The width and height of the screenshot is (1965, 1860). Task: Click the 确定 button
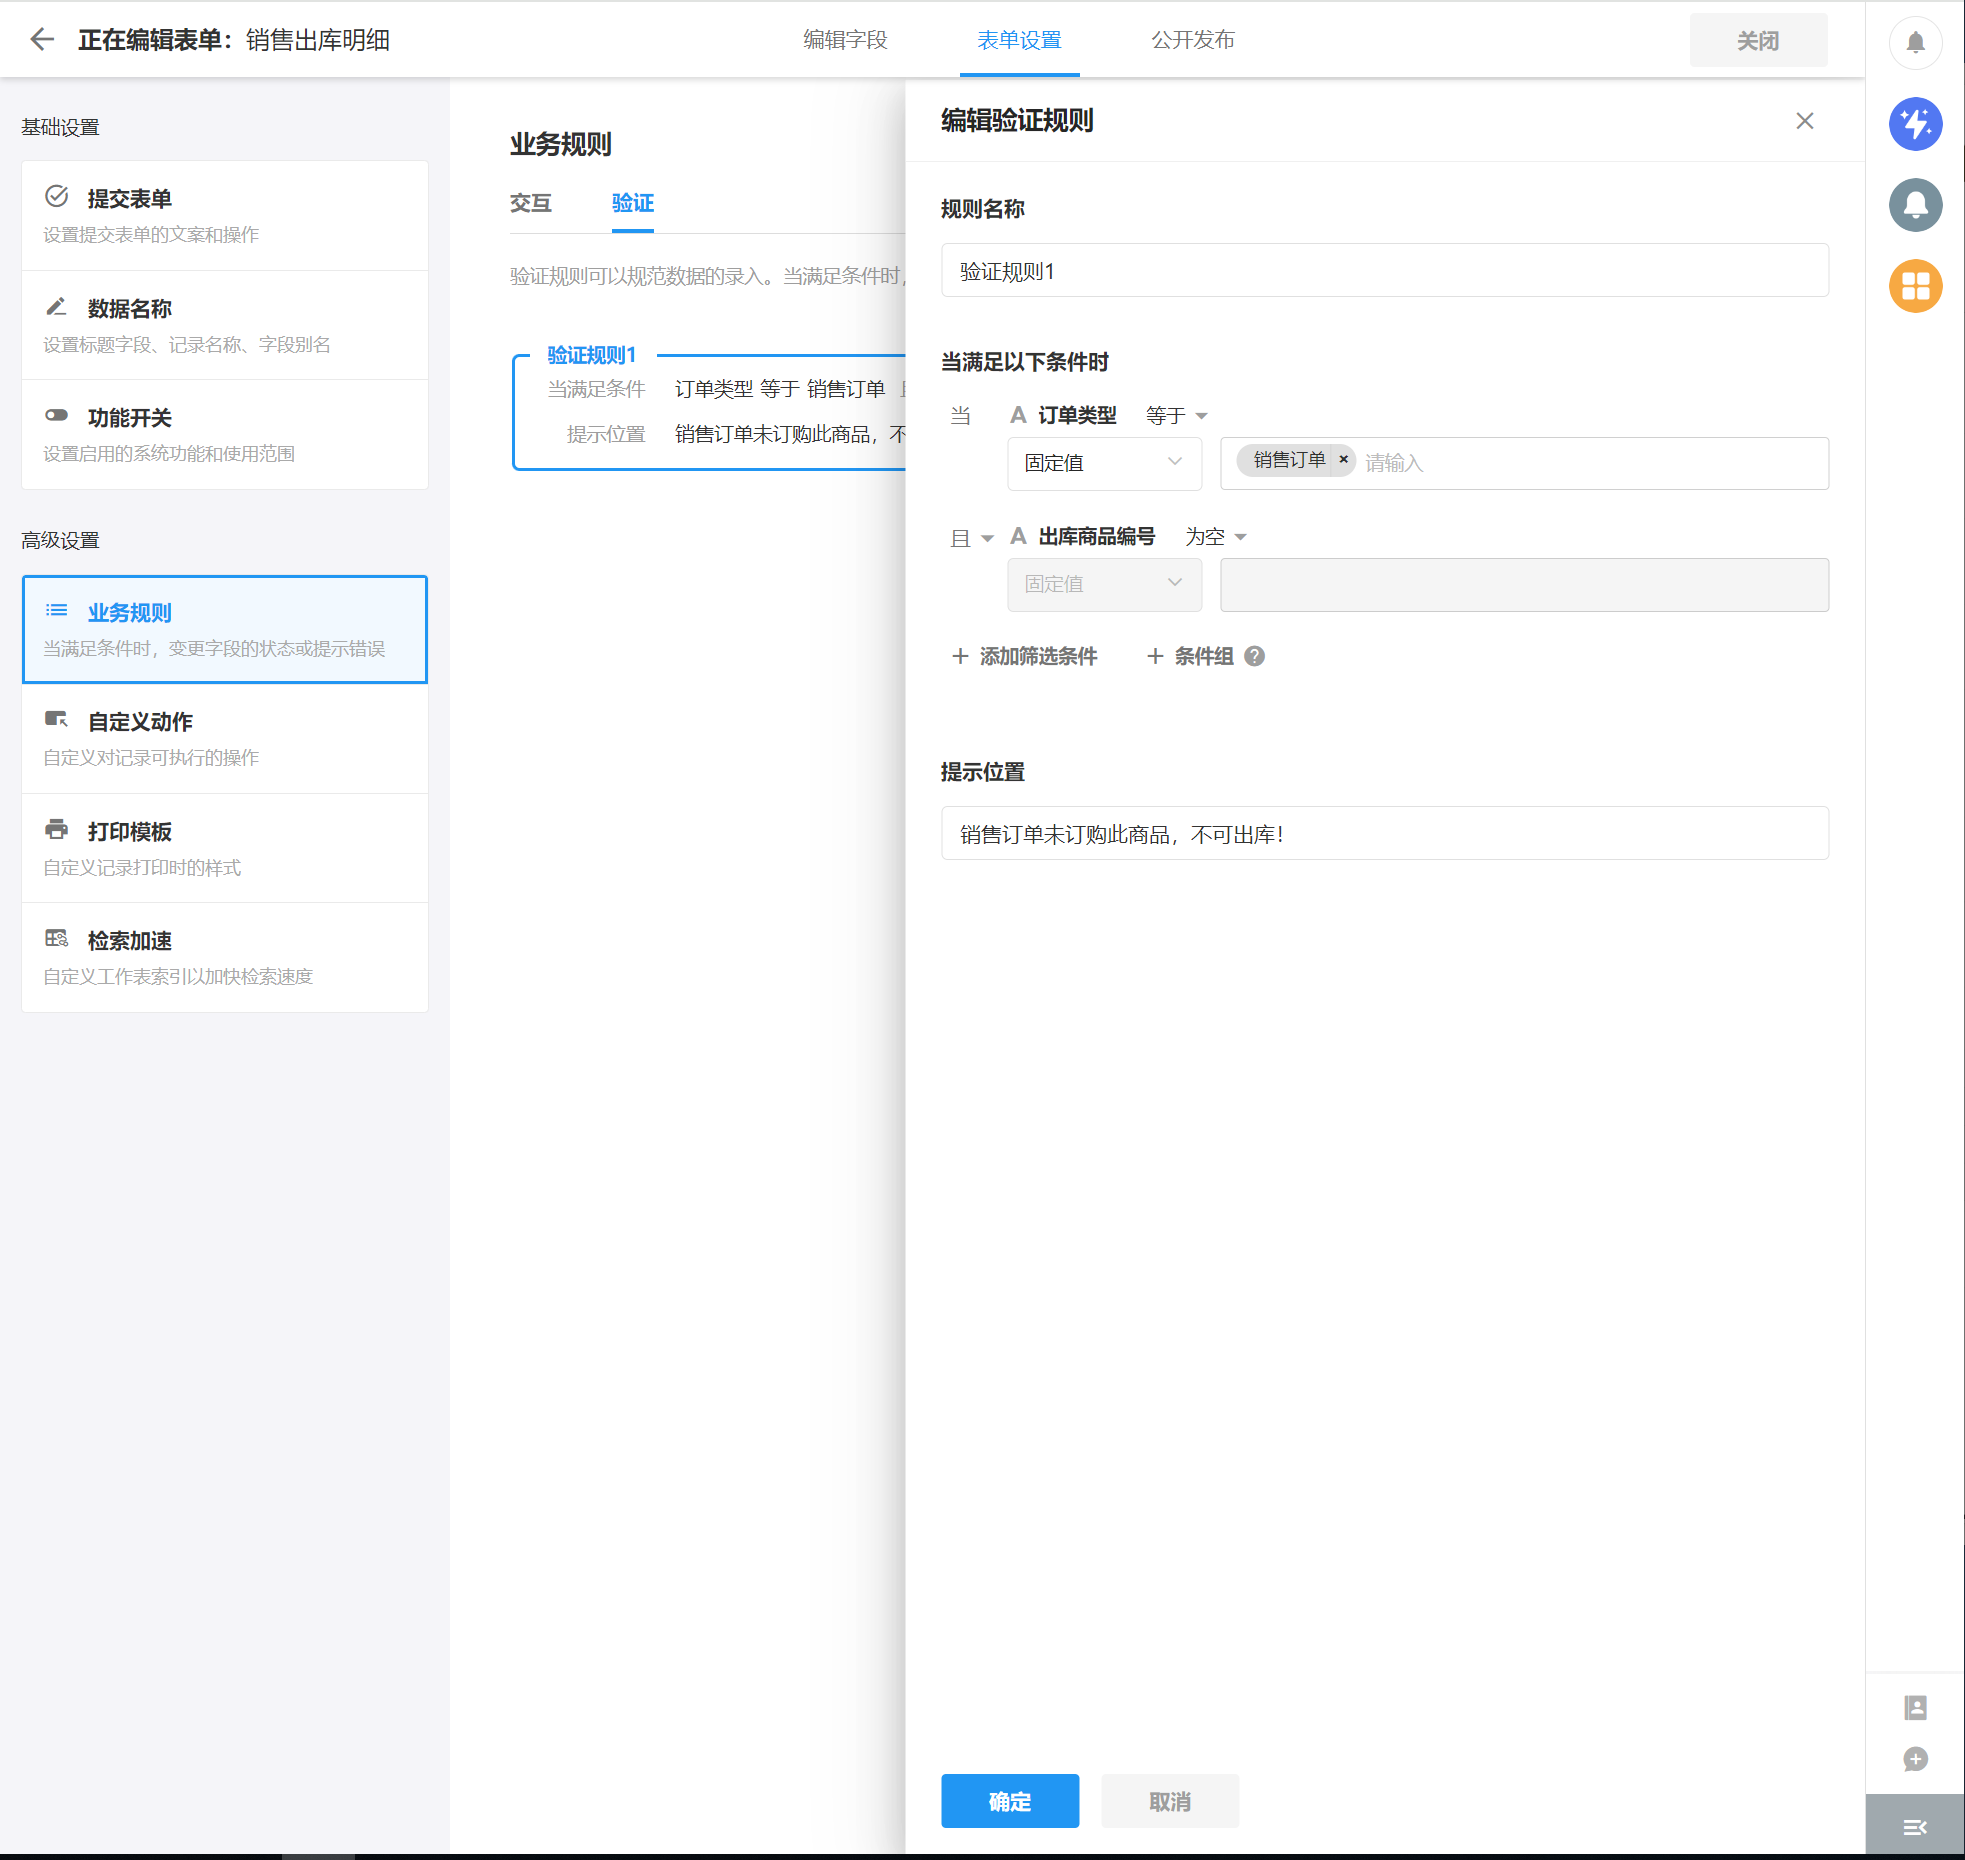point(1009,1801)
